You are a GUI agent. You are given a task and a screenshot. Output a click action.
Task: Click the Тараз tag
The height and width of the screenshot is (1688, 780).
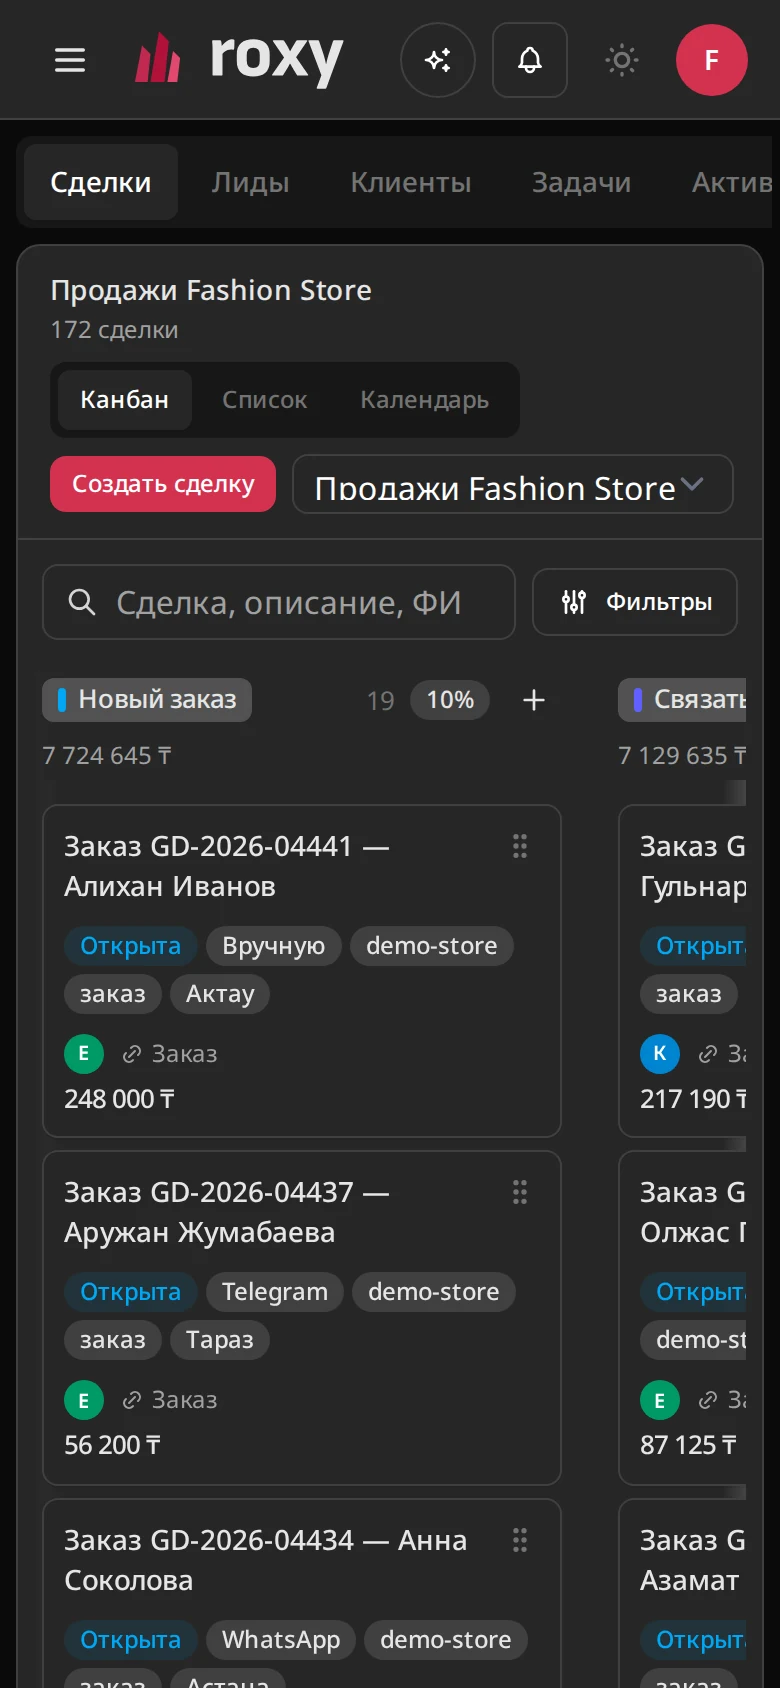220,1340
